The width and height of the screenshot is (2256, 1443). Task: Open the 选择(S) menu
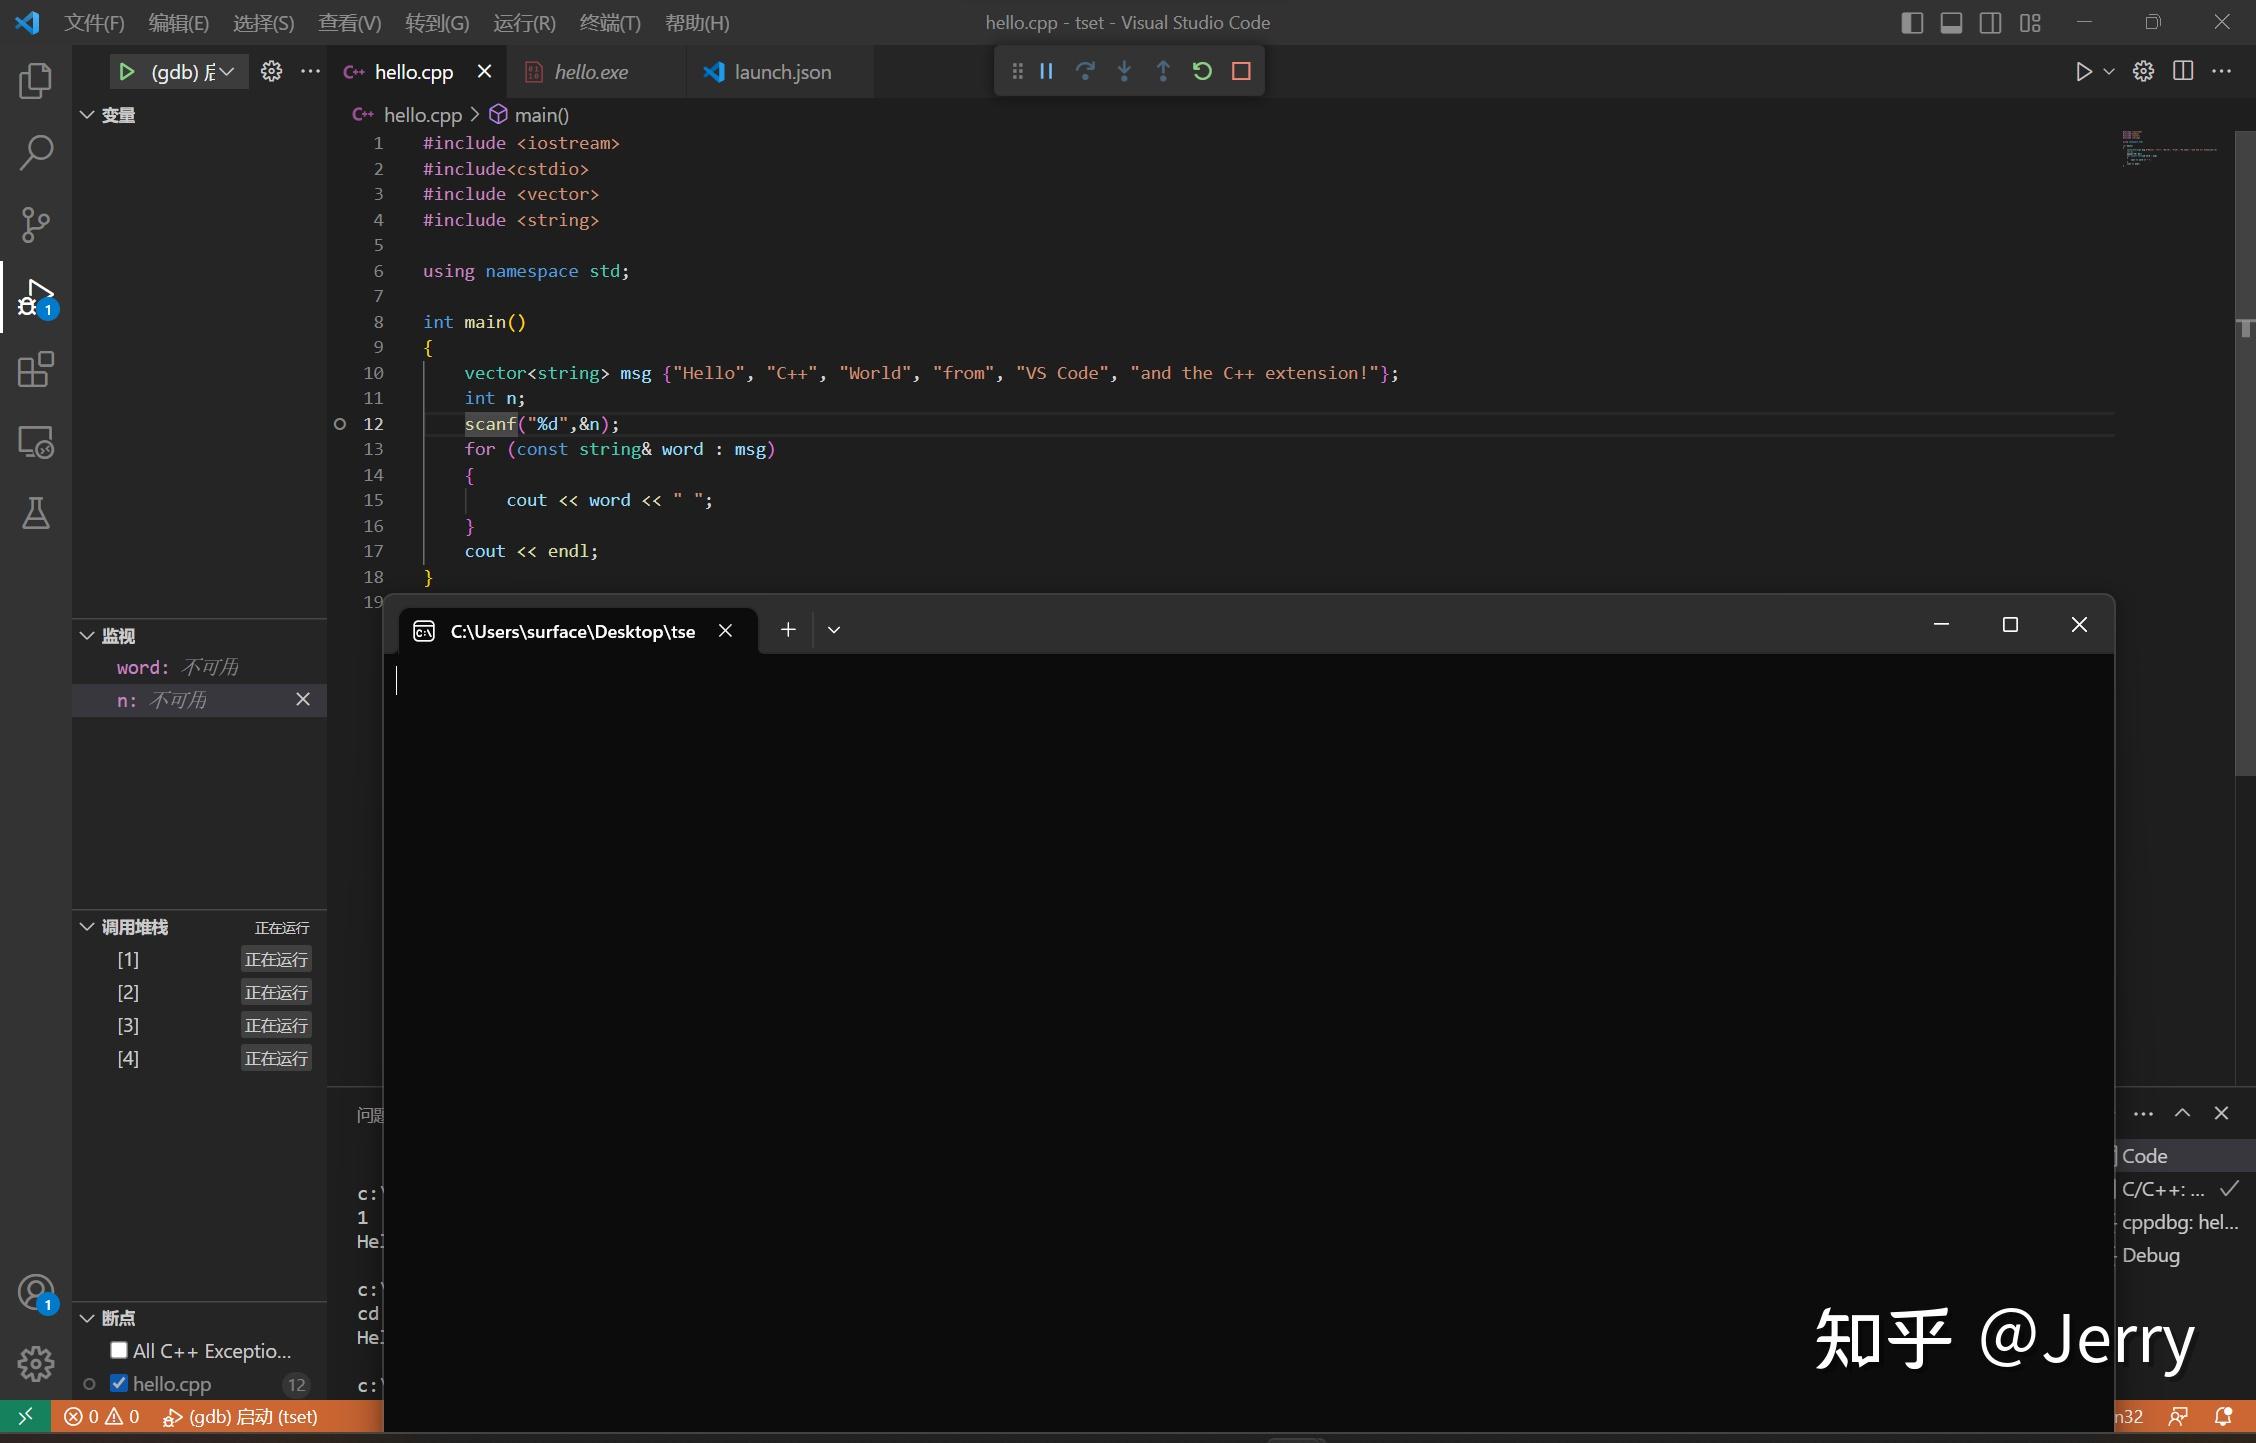point(263,22)
